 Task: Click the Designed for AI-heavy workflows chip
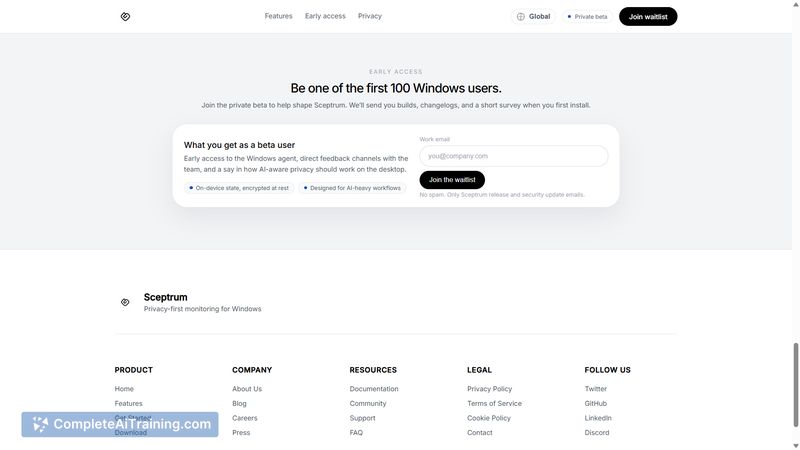[x=352, y=188]
